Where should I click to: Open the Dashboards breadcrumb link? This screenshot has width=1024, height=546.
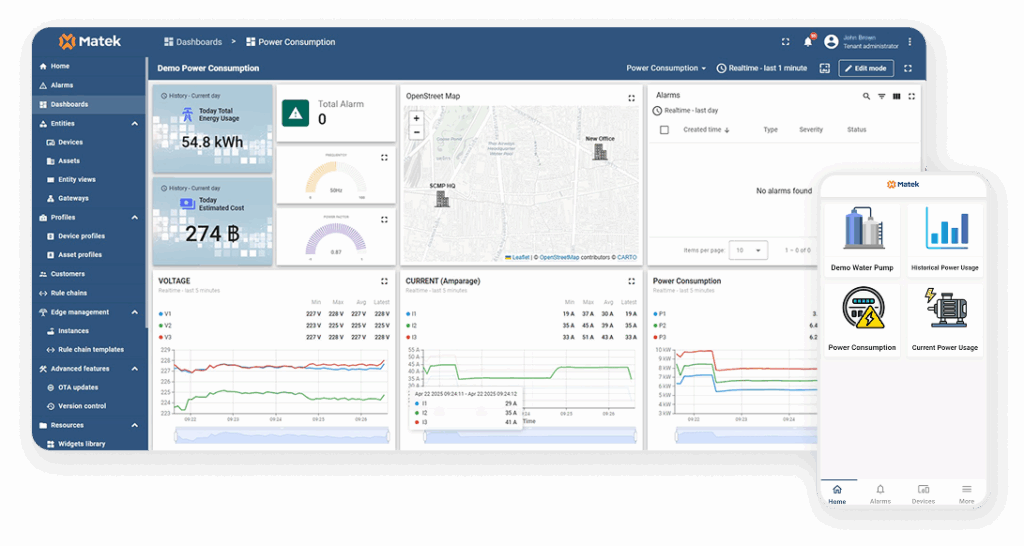click(192, 42)
